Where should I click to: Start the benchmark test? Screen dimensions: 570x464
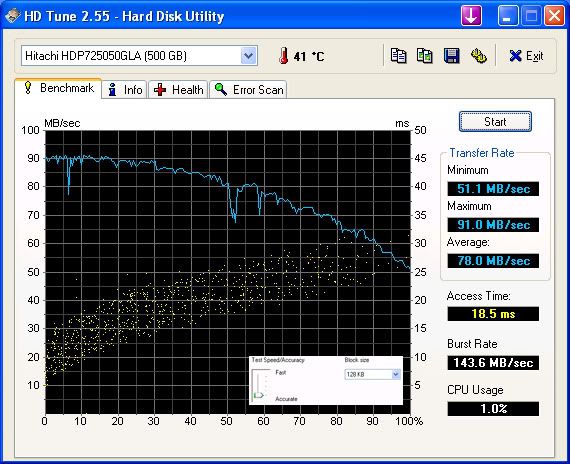(495, 122)
